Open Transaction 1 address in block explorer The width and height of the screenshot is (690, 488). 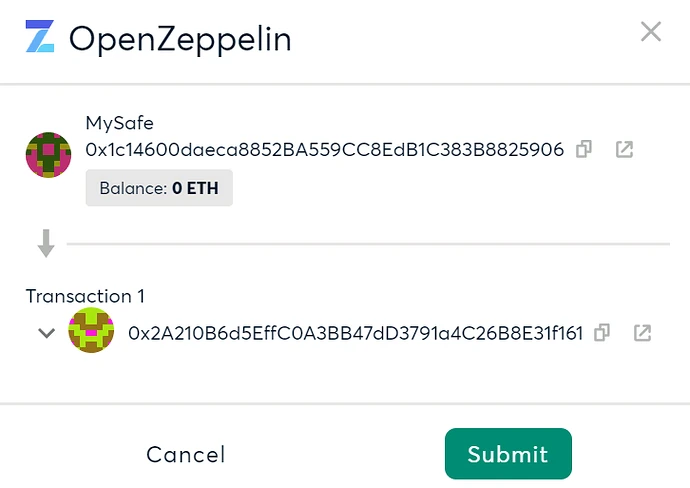[x=643, y=333]
